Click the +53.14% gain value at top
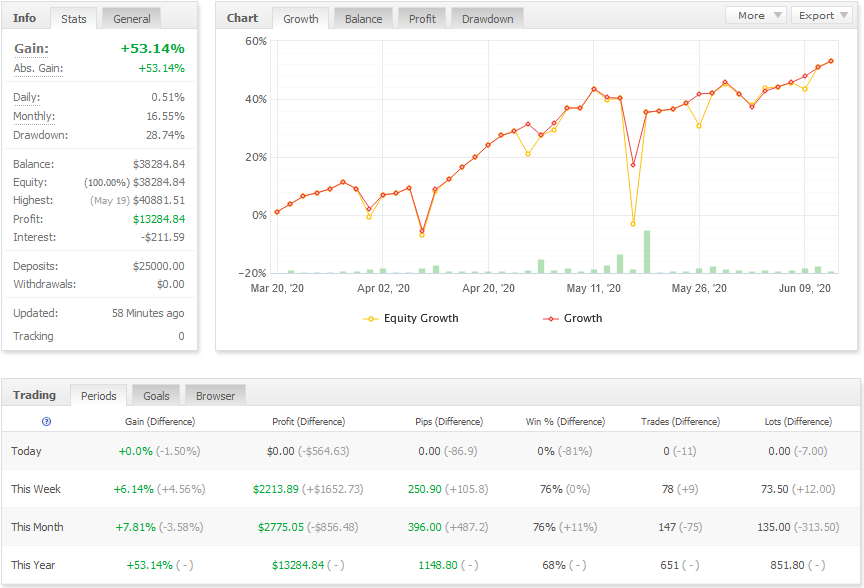This screenshot has height=588, width=864. (x=153, y=48)
